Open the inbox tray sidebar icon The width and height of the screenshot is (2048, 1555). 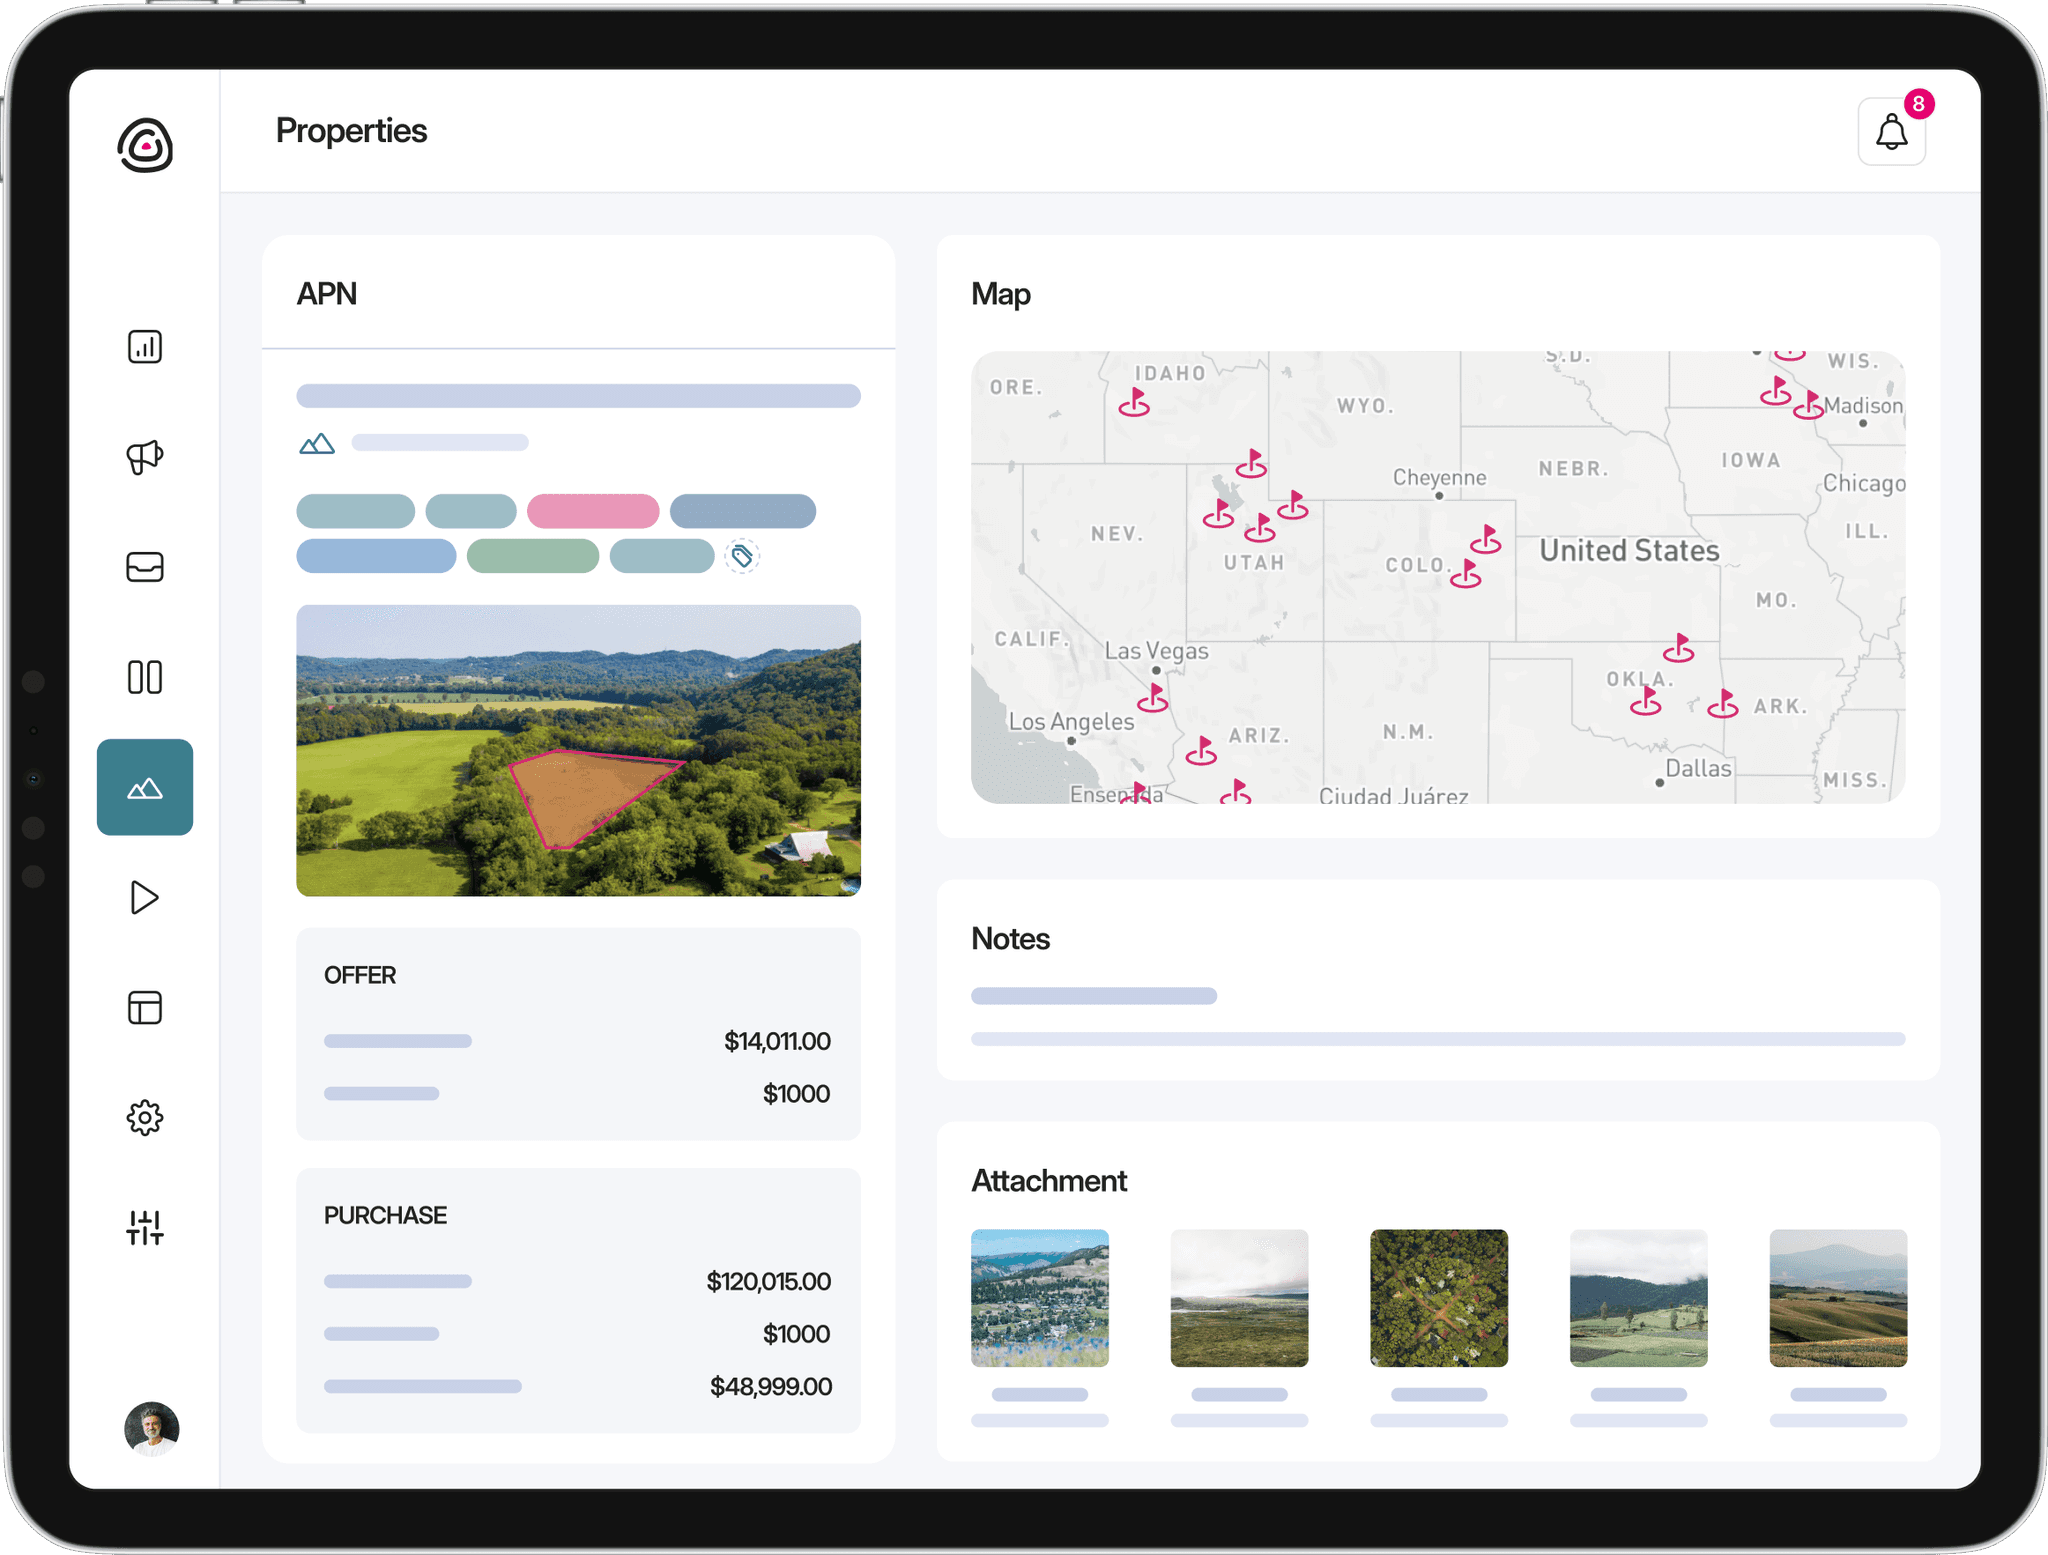click(145, 567)
